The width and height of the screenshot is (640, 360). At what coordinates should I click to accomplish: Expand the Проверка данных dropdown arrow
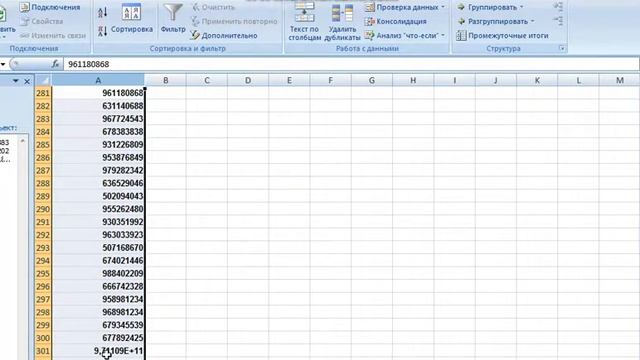click(443, 7)
